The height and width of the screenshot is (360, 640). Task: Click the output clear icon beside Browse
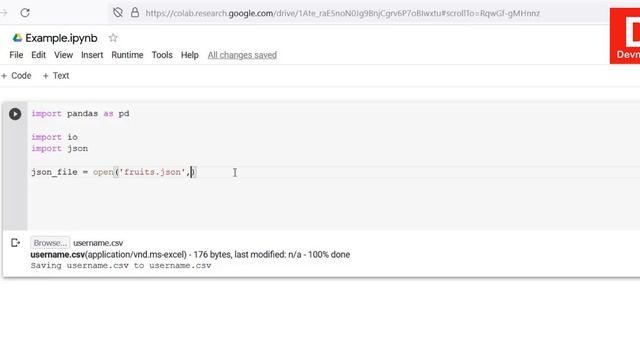[16, 243]
